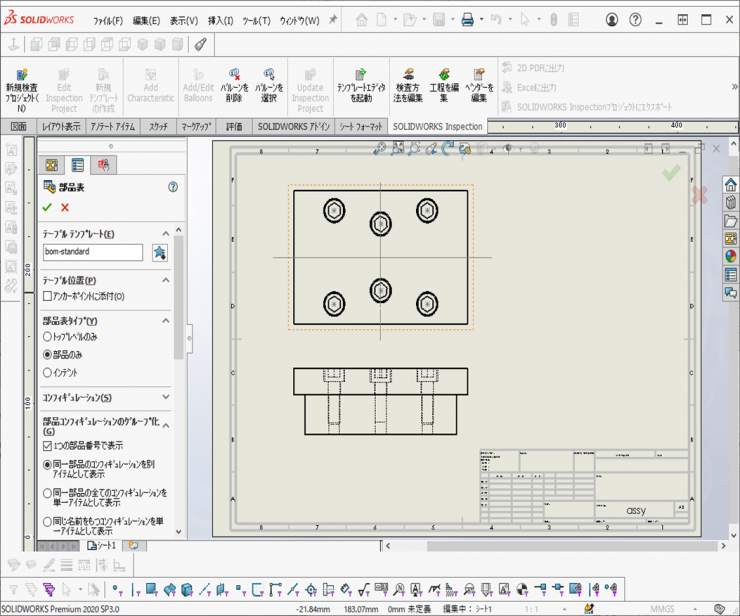
Task: Collapse the 部品表タイプ section
Action: 165,320
